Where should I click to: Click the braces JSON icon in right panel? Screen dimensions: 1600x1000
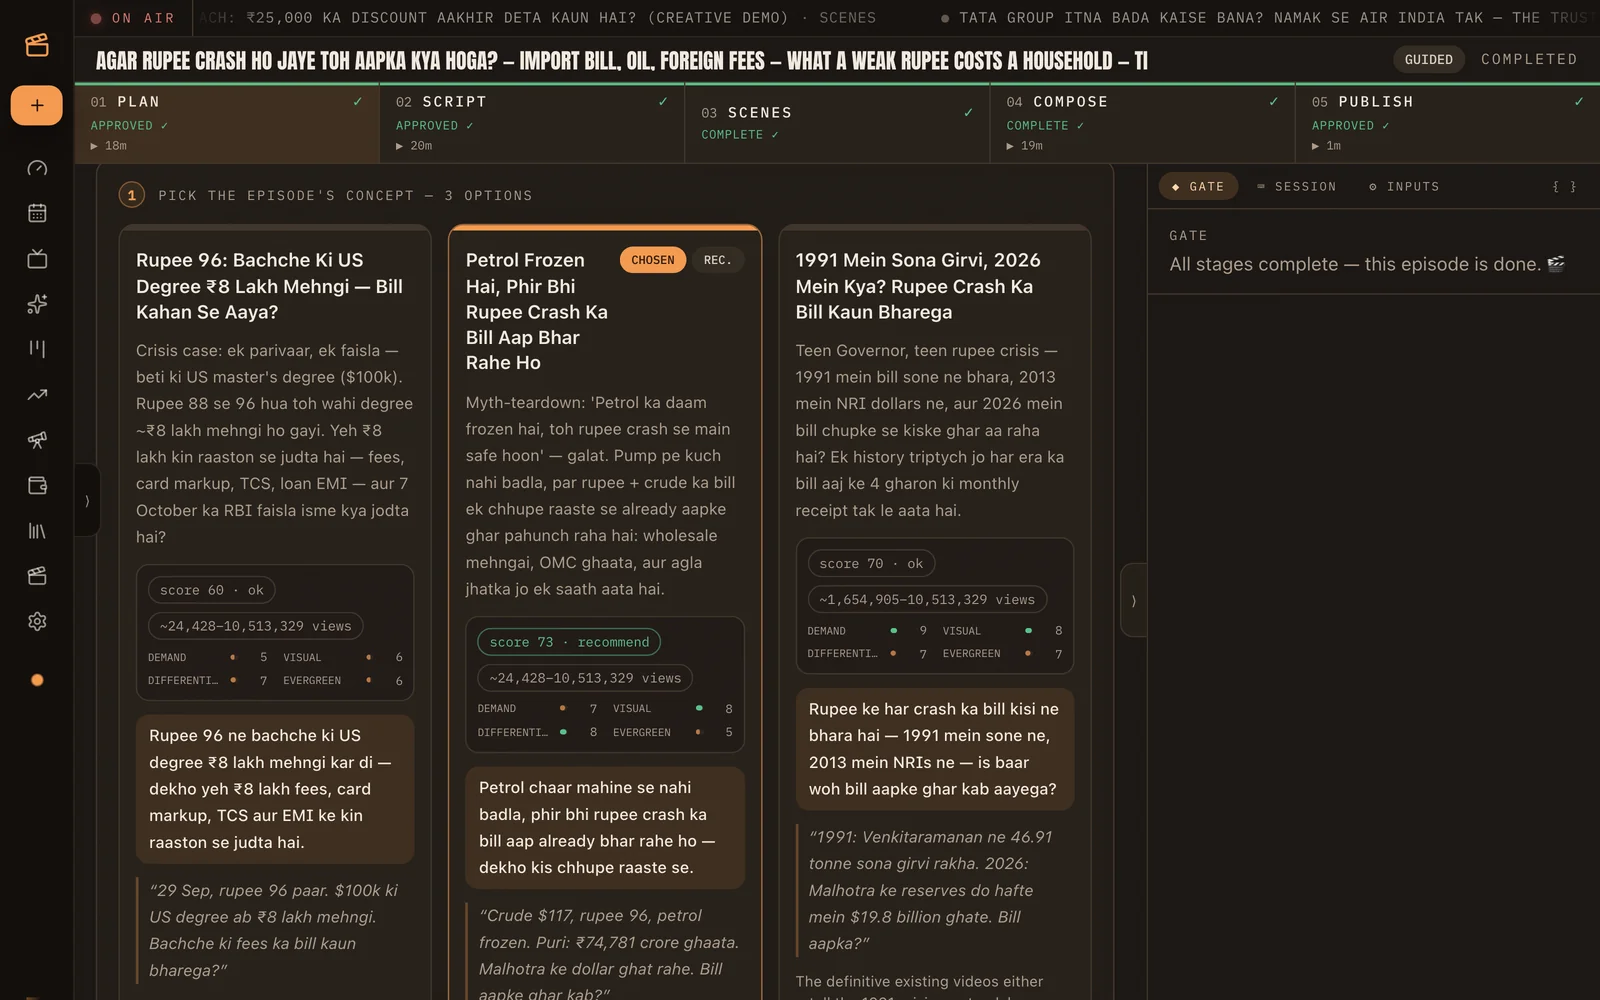1564,187
